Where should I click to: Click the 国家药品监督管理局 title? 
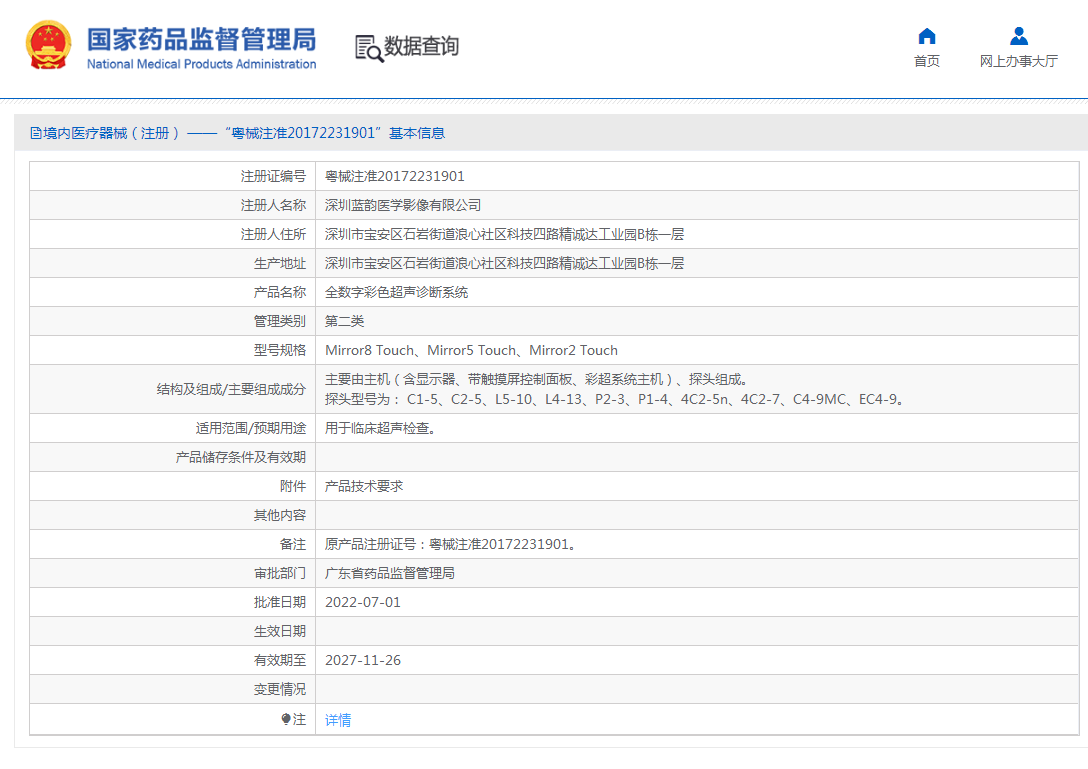pyautogui.click(x=201, y=40)
